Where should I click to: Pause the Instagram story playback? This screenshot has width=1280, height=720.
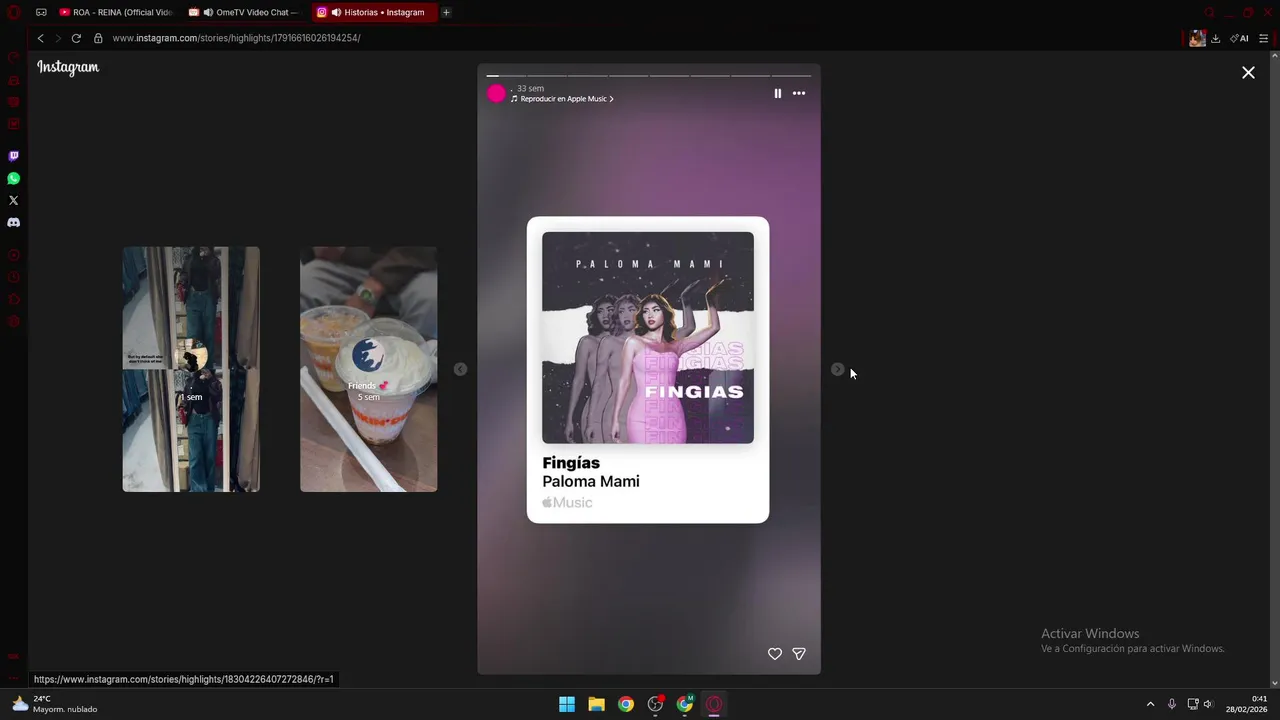(778, 93)
